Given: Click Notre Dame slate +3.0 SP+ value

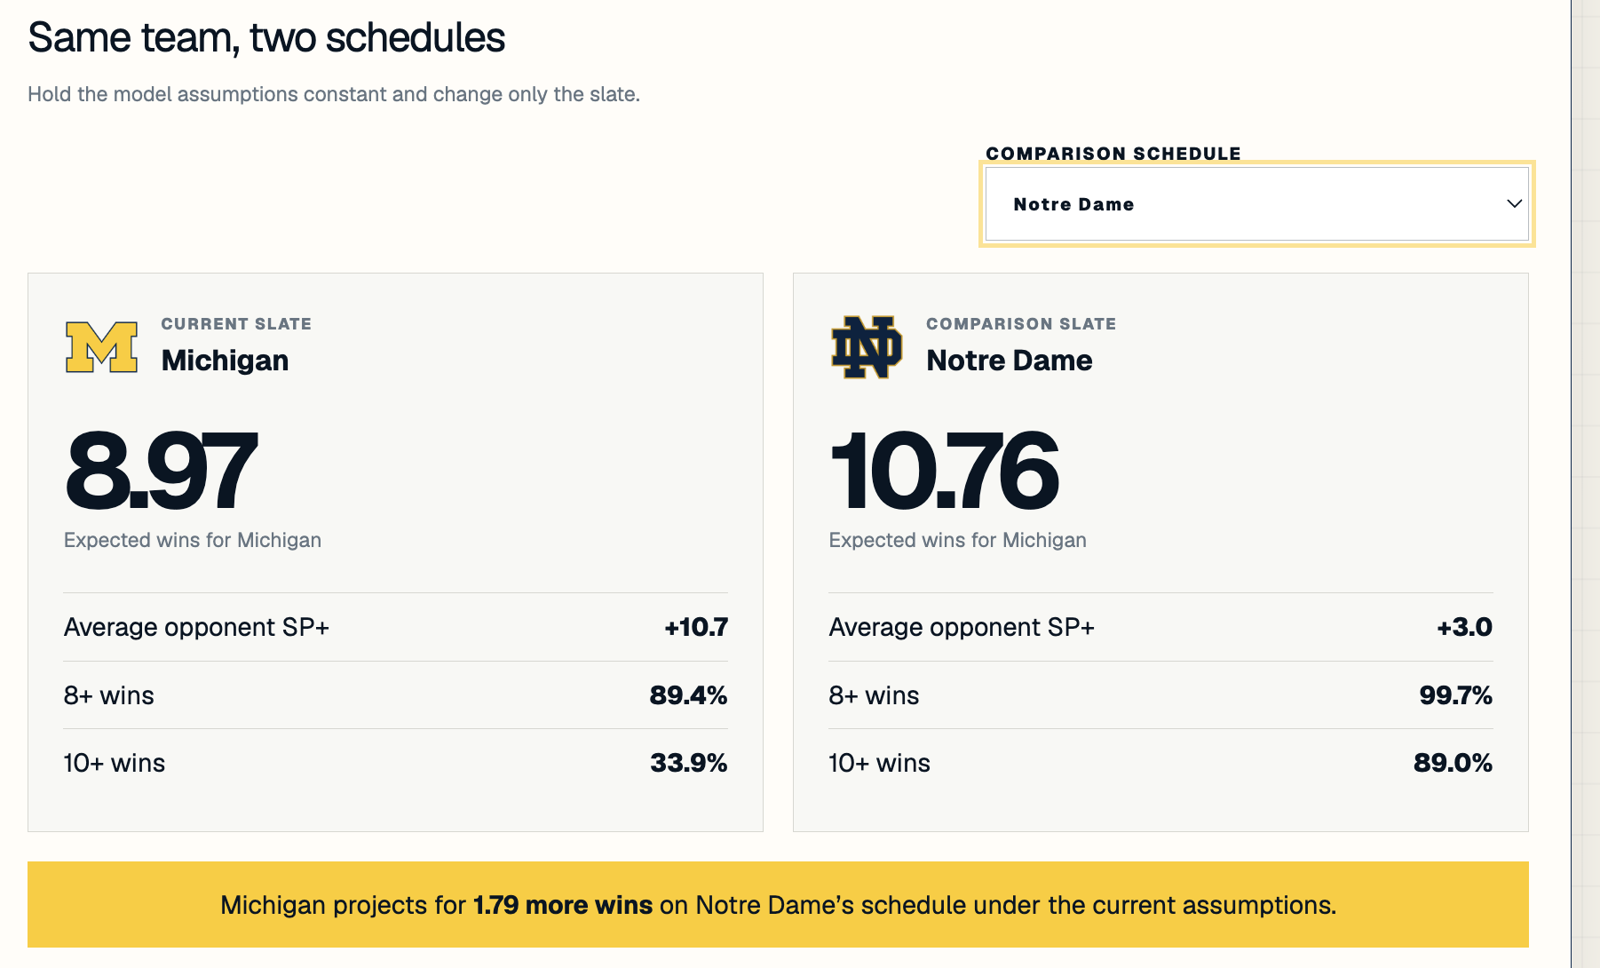Looking at the screenshot, I should point(1464,627).
